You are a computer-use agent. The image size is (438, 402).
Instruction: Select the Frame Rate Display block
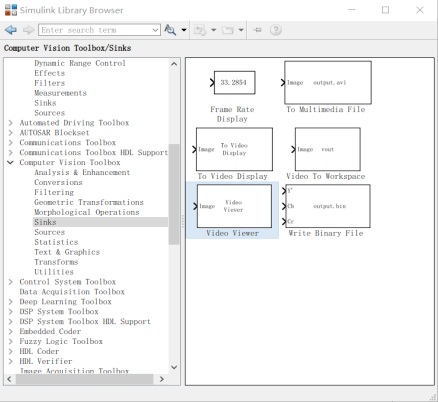[x=232, y=97]
